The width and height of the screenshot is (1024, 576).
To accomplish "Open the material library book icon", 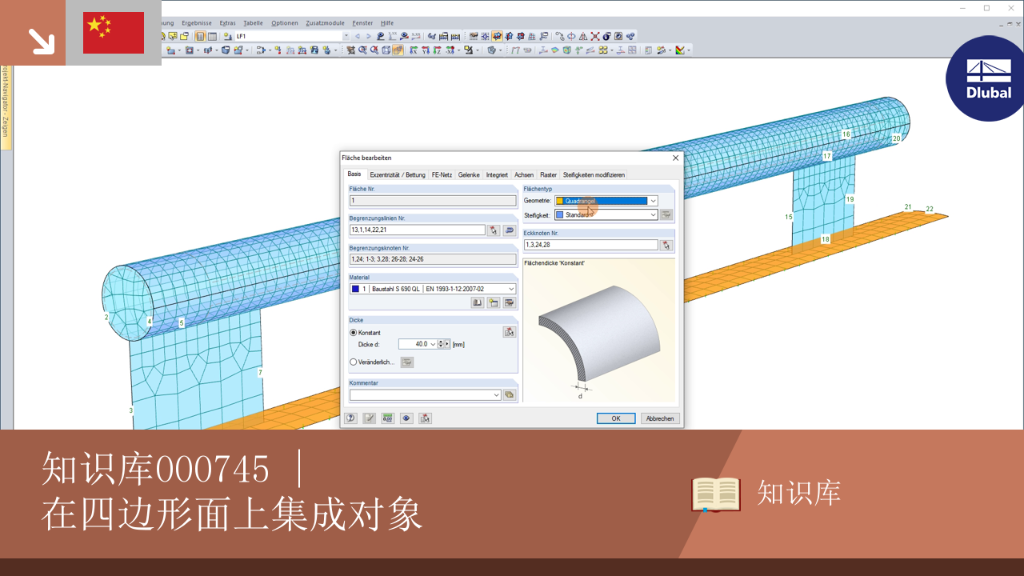I will [x=477, y=303].
